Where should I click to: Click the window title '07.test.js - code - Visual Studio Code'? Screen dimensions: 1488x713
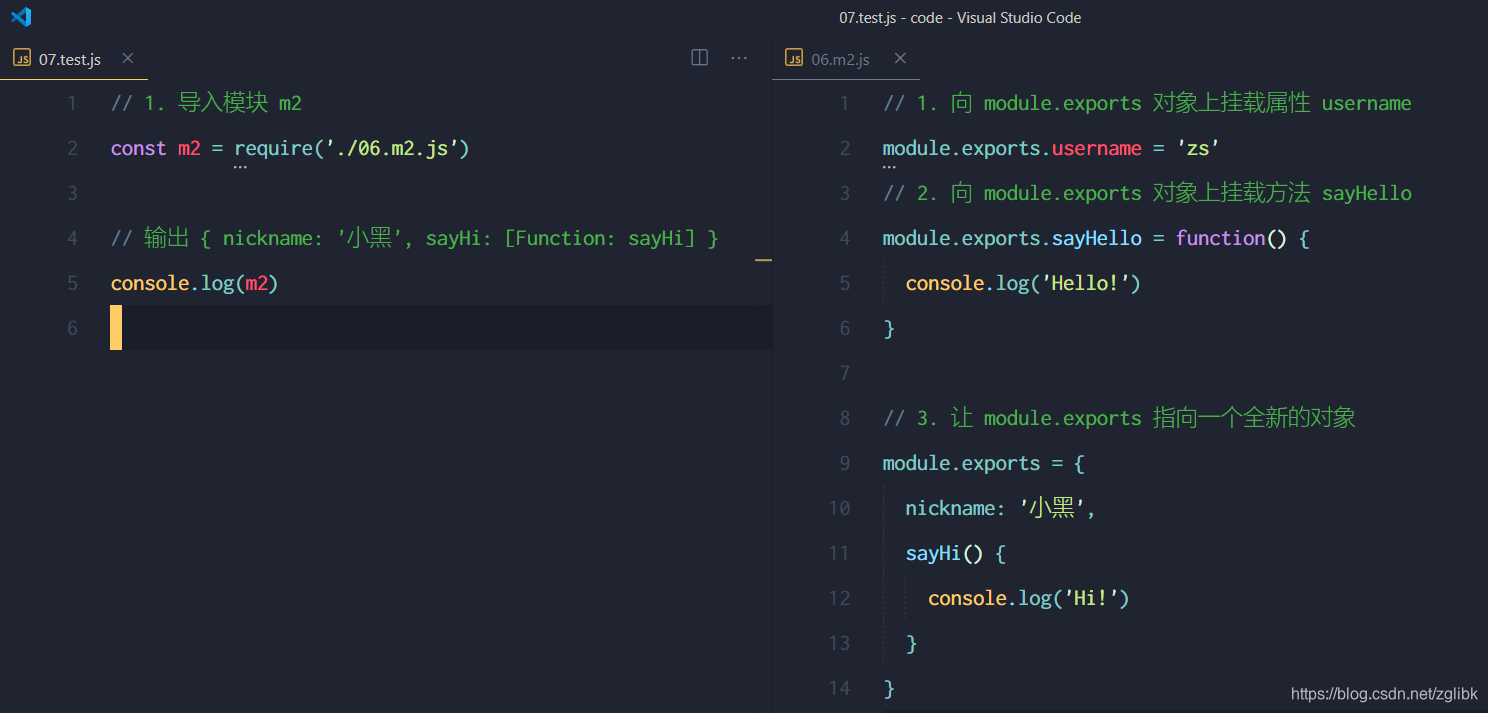[x=960, y=17]
